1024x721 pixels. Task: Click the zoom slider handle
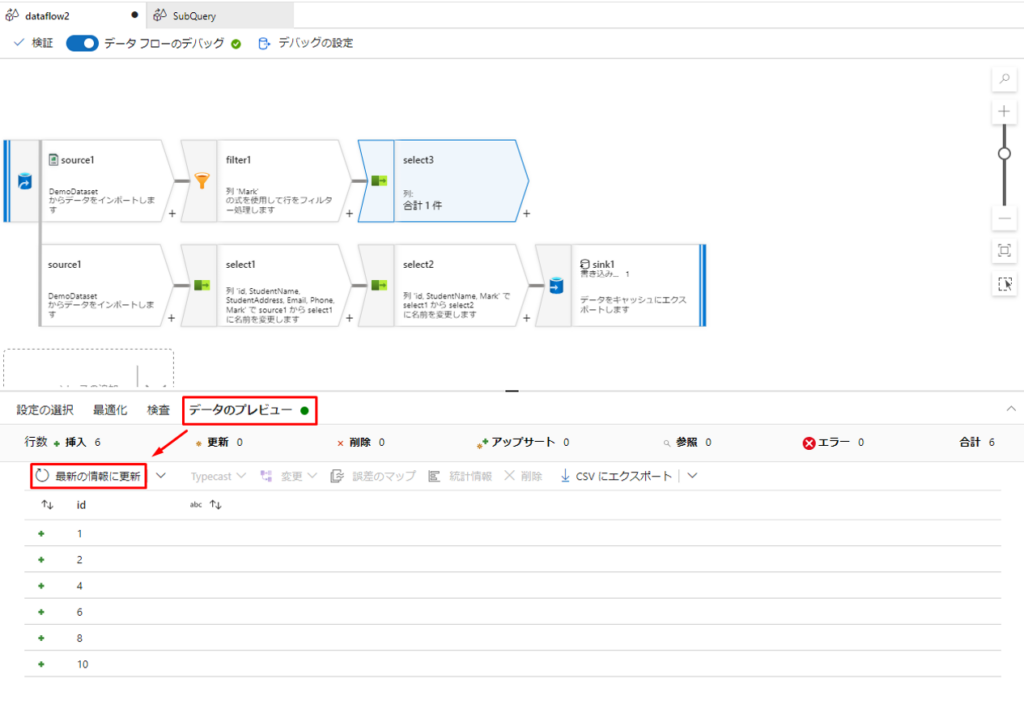pos(1004,153)
